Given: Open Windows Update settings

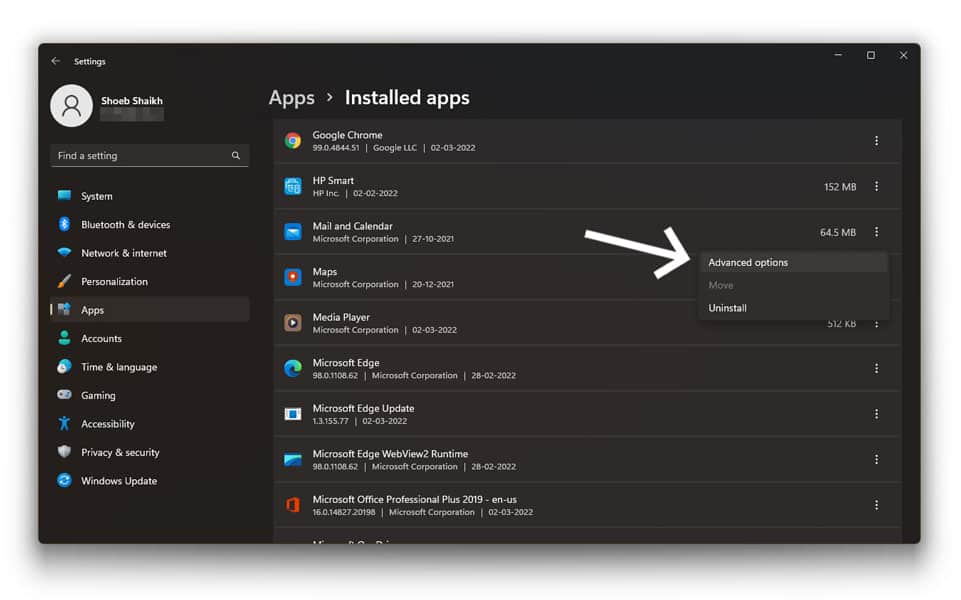Looking at the screenshot, I should pyautogui.click(x=150, y=480).
